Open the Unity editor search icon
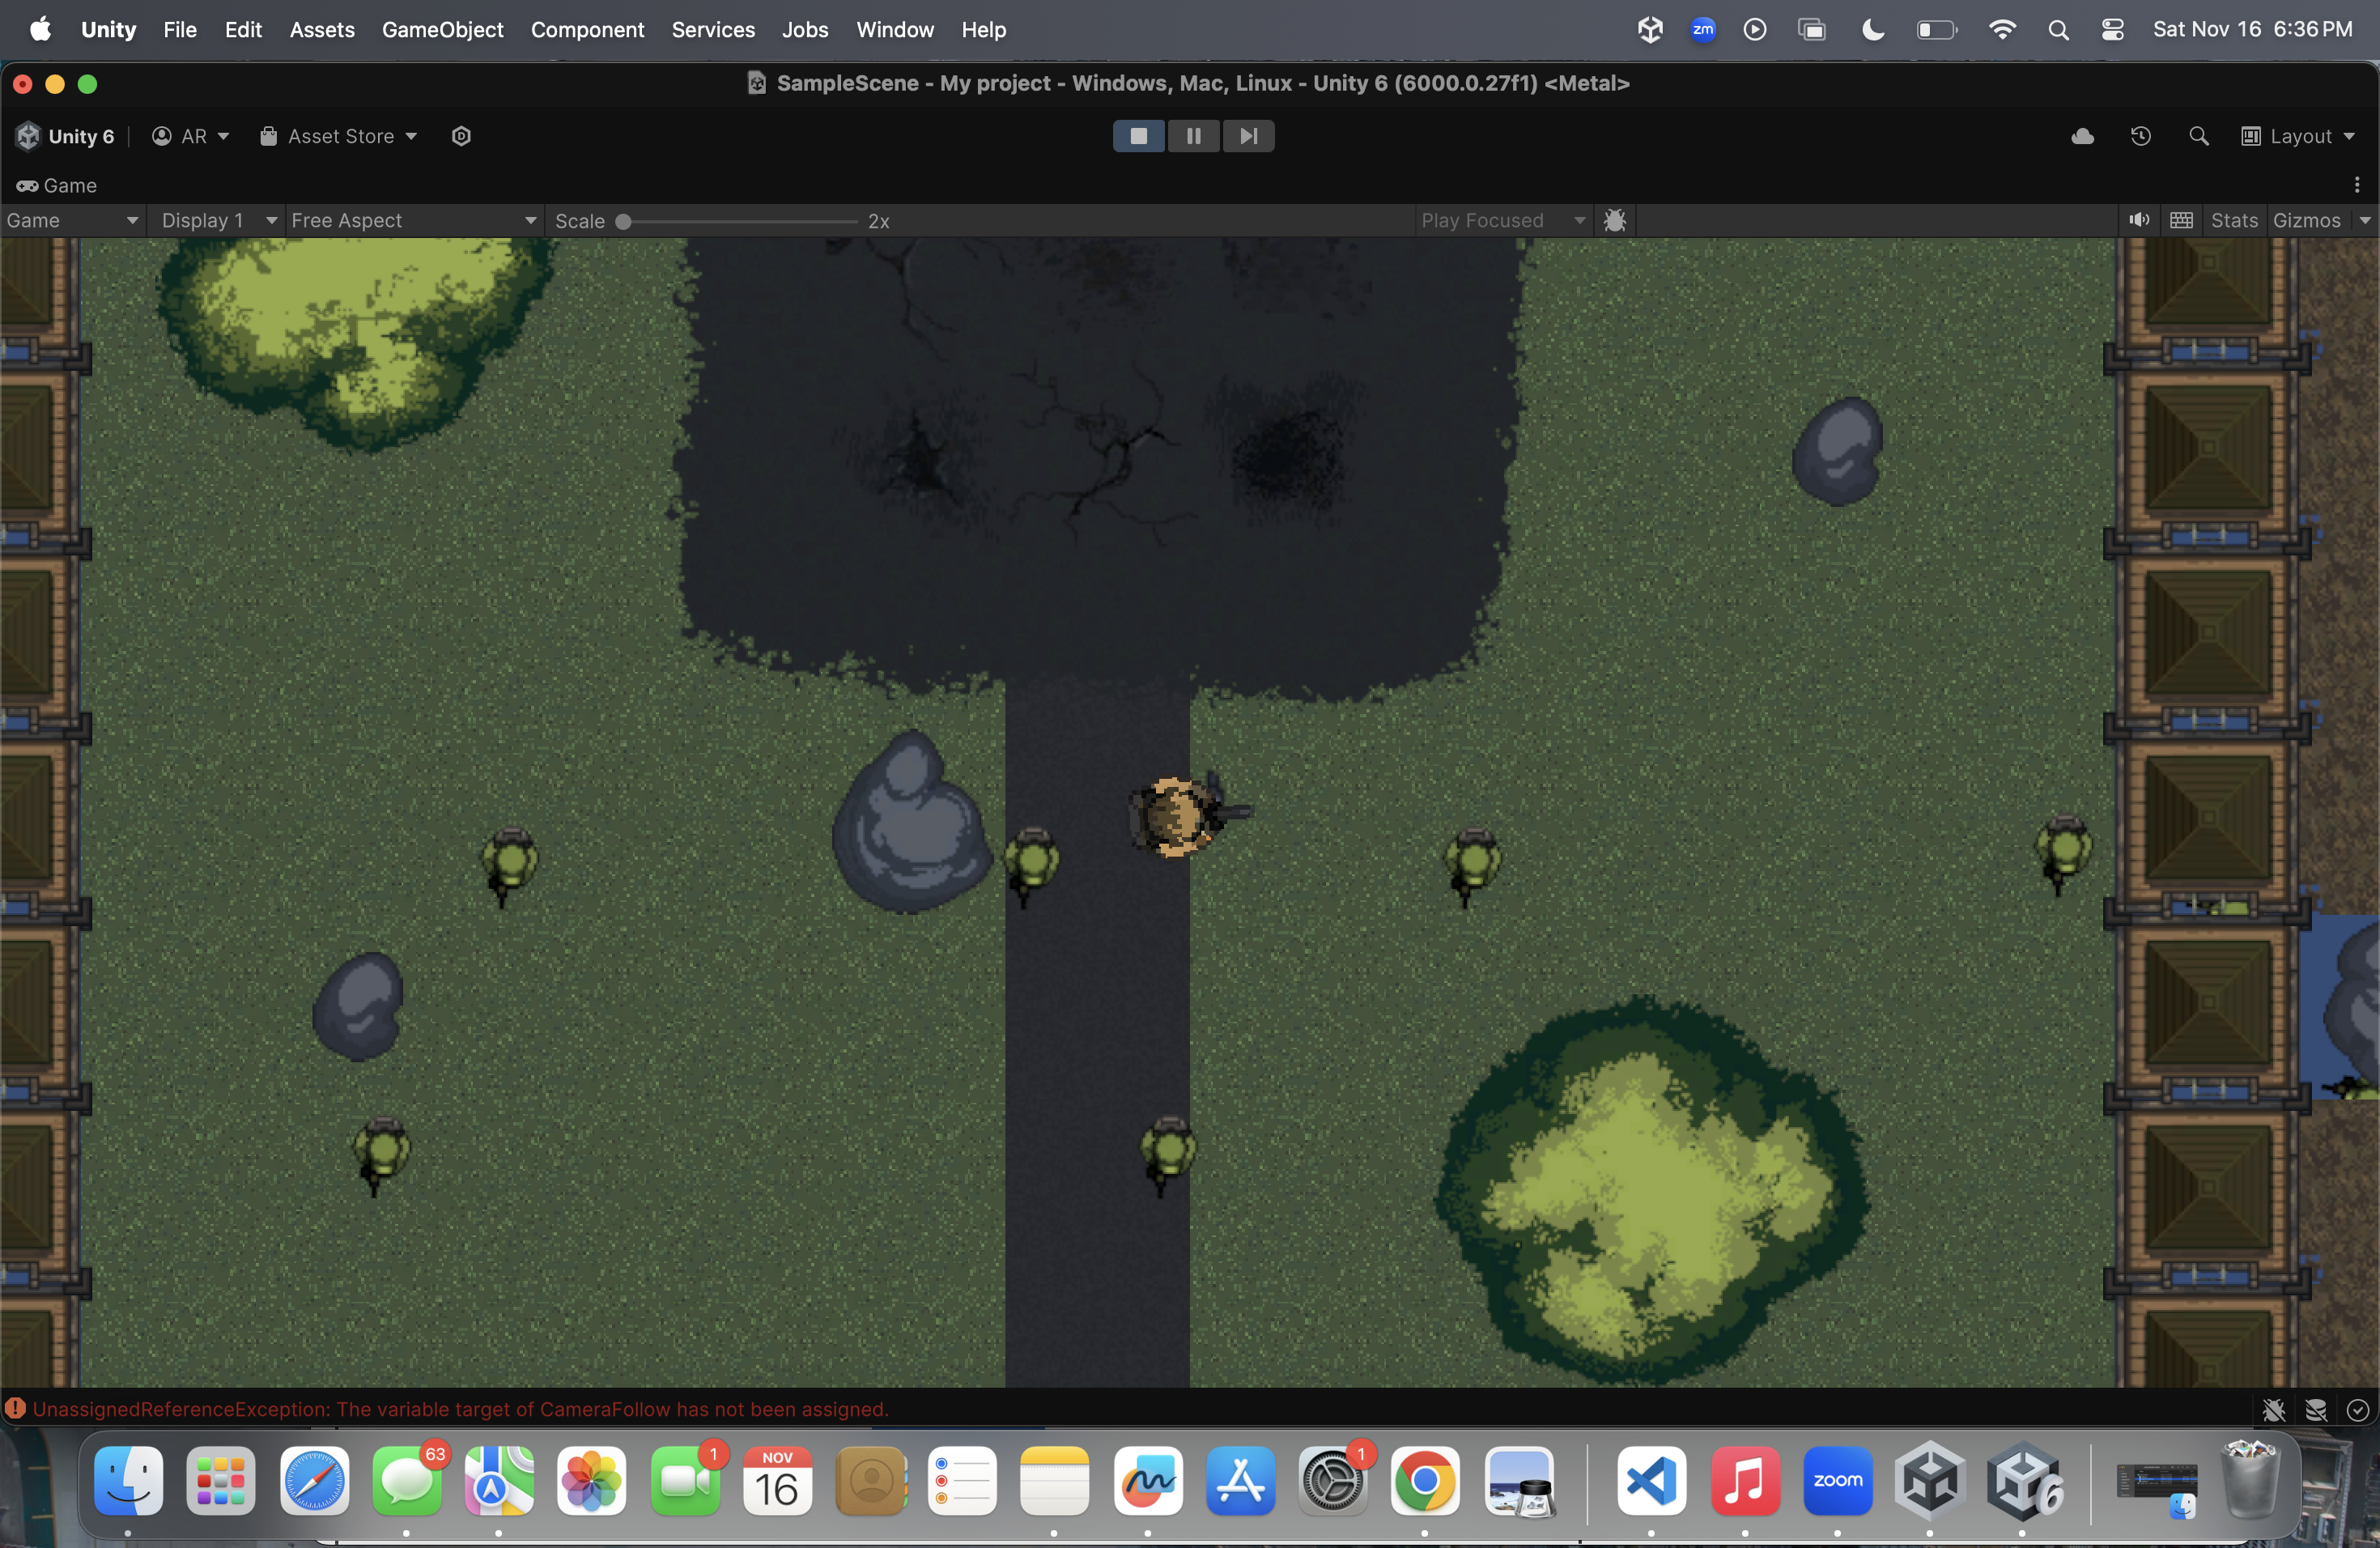This screenshot has width=2380, height=1548. (2198, 136)
